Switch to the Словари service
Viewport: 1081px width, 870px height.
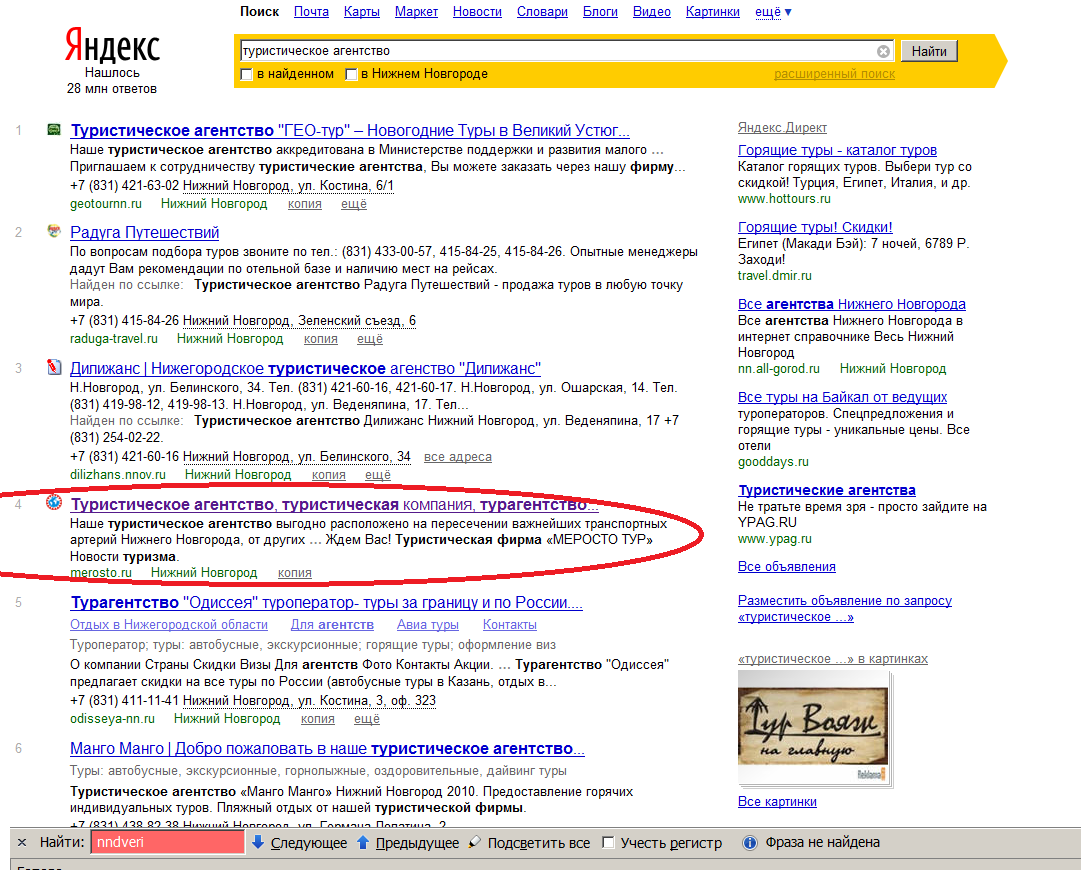[543, 12]
